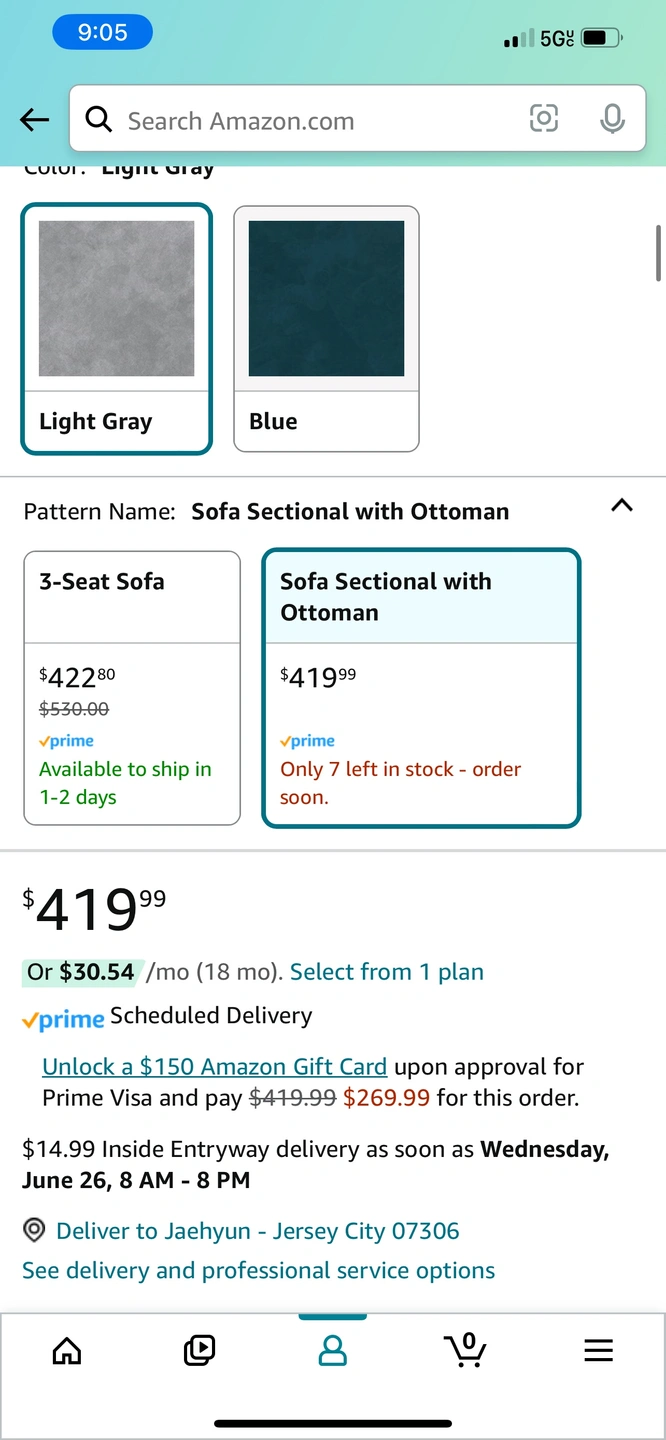This screenshot has width=666, height=1440.
Task: Select the Blue color option
Action: click(x=326, y=329)
